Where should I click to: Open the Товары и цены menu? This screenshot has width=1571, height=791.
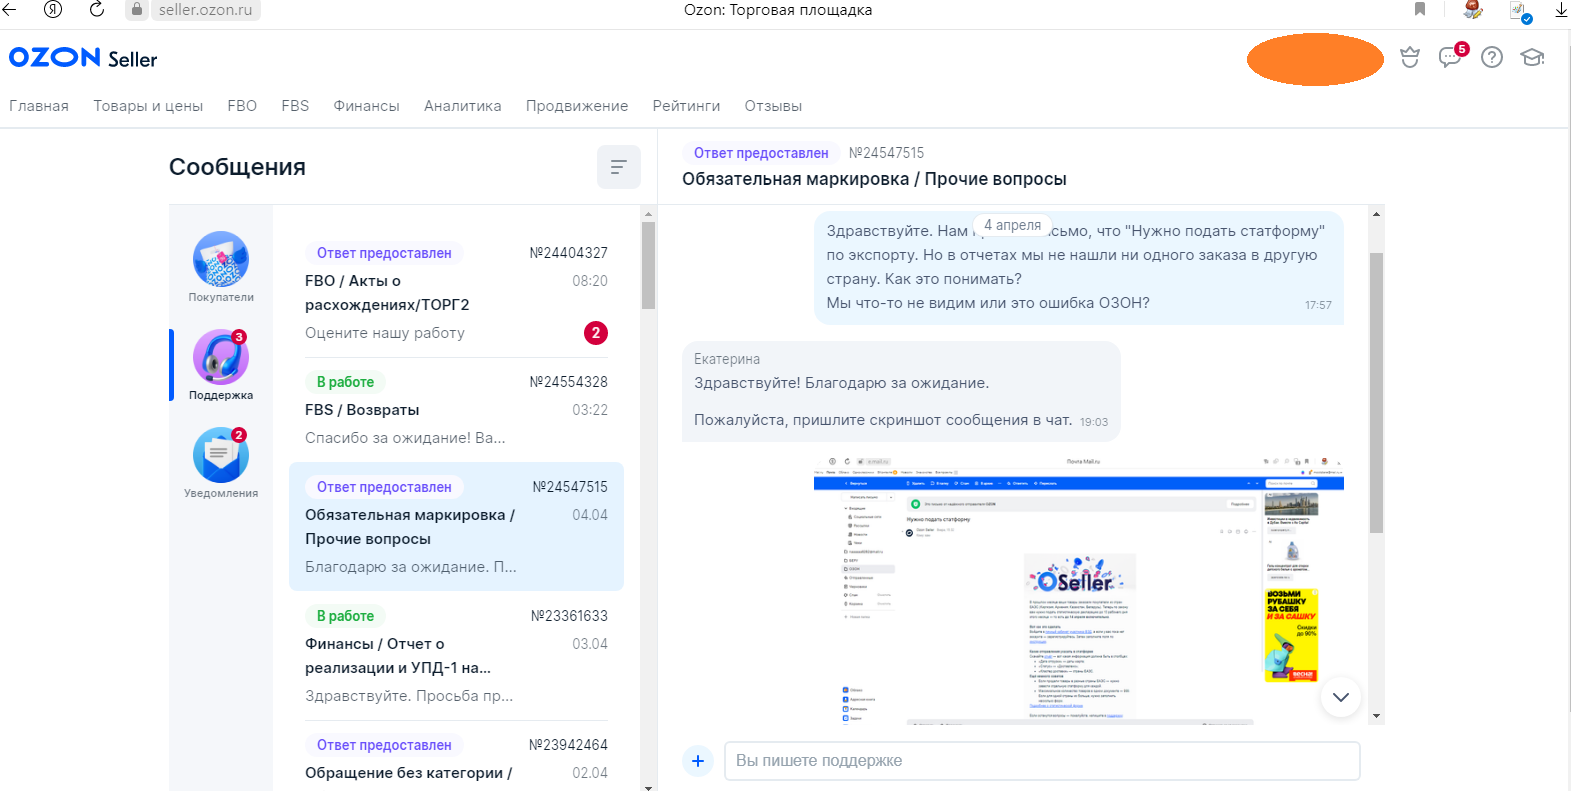point(148,106)
